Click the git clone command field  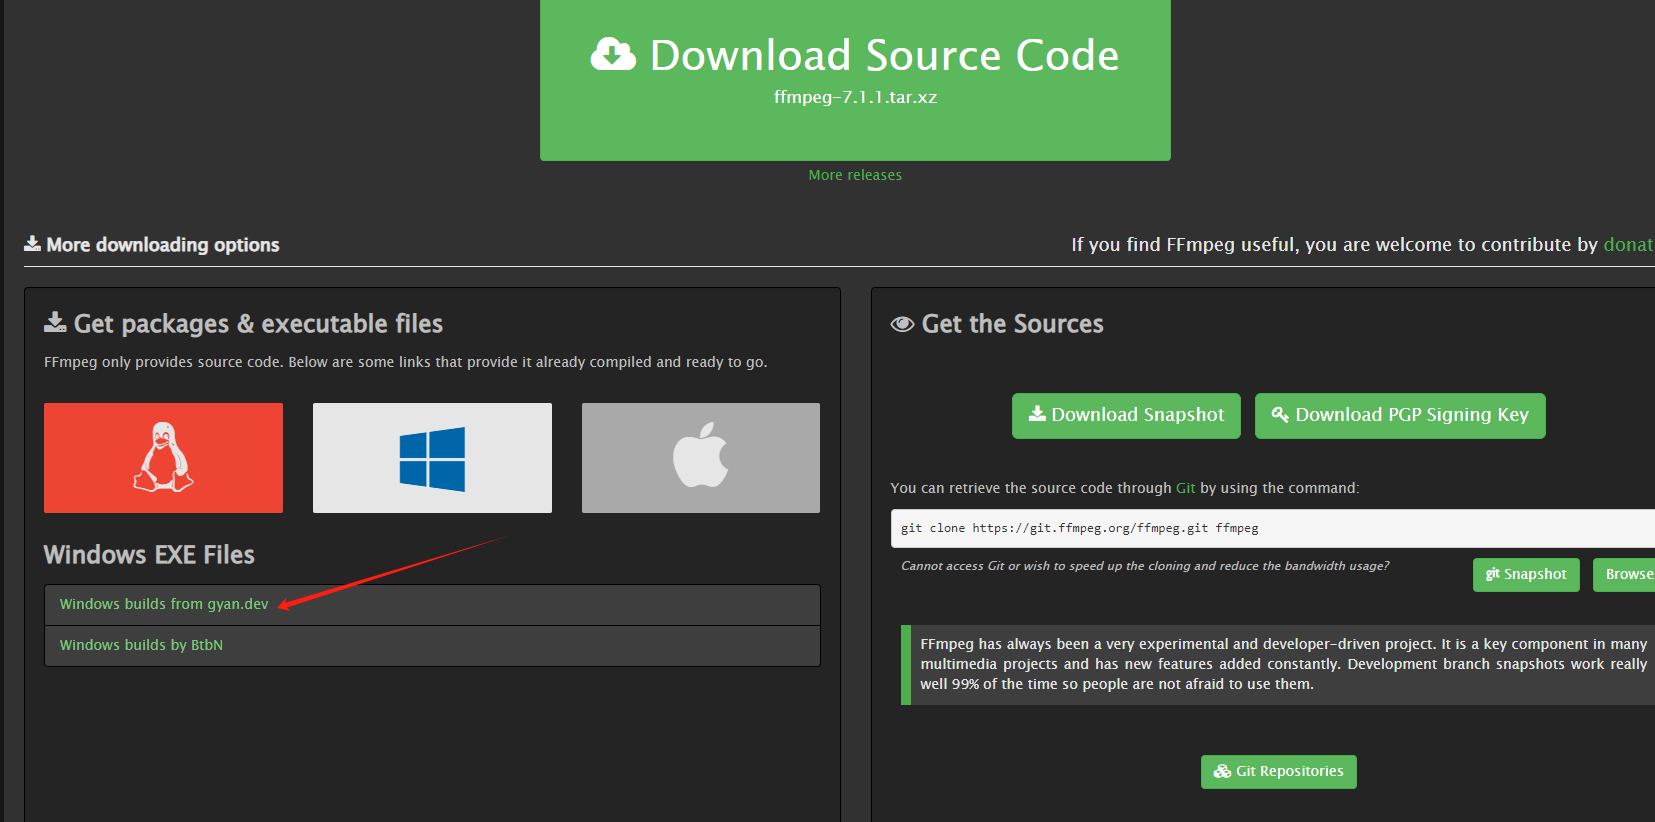coord(1272,528)
